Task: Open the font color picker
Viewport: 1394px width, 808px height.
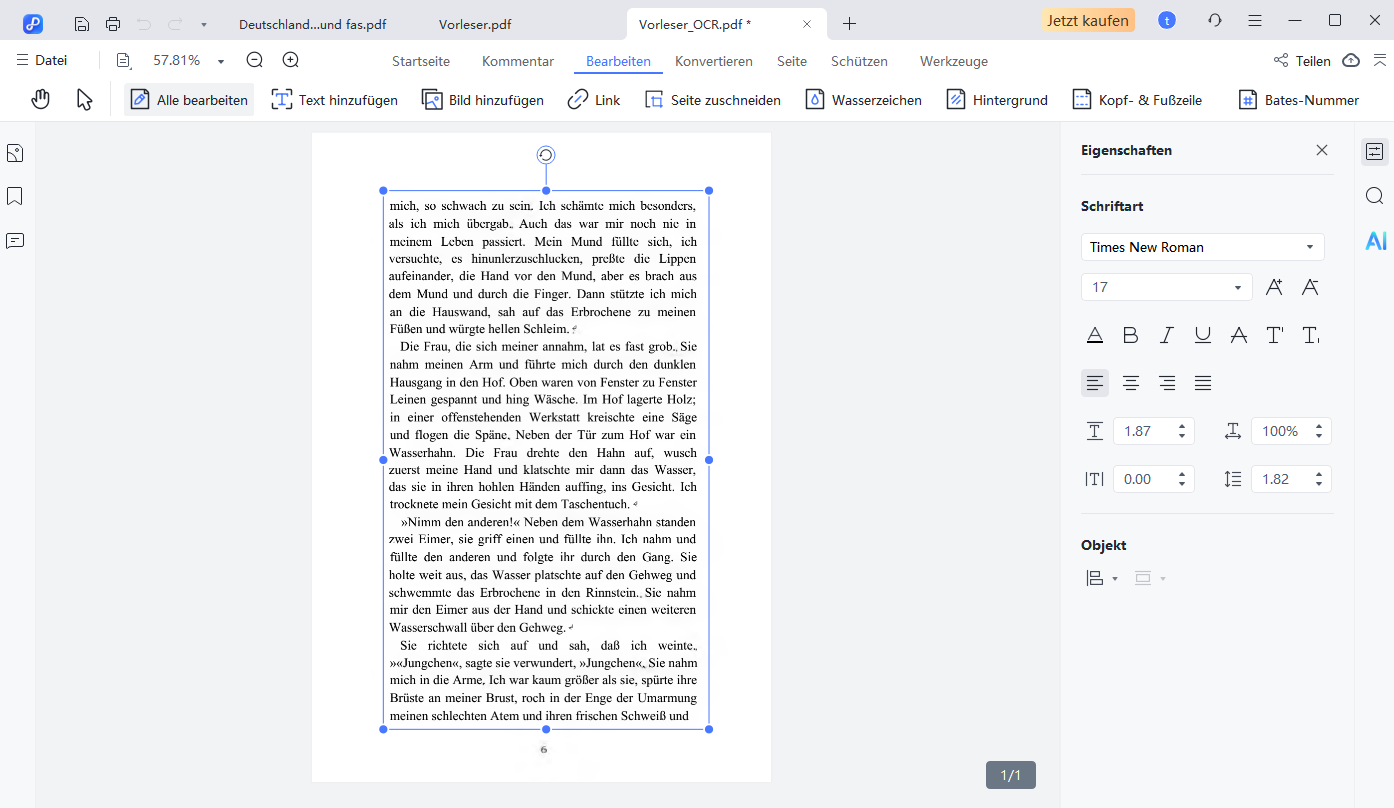Action: [1095, 336]
